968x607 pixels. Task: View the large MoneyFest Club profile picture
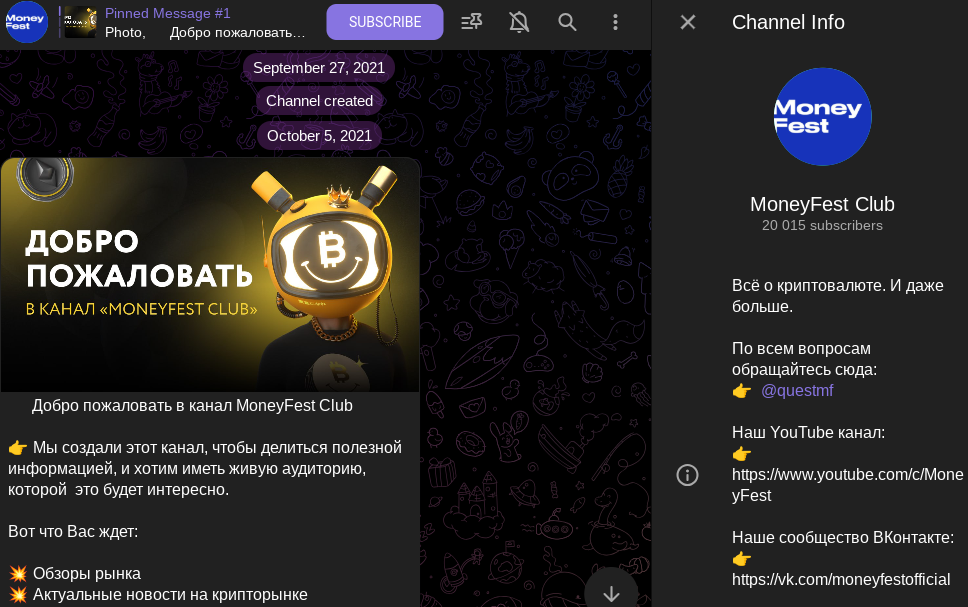click(x=822, y=117)
